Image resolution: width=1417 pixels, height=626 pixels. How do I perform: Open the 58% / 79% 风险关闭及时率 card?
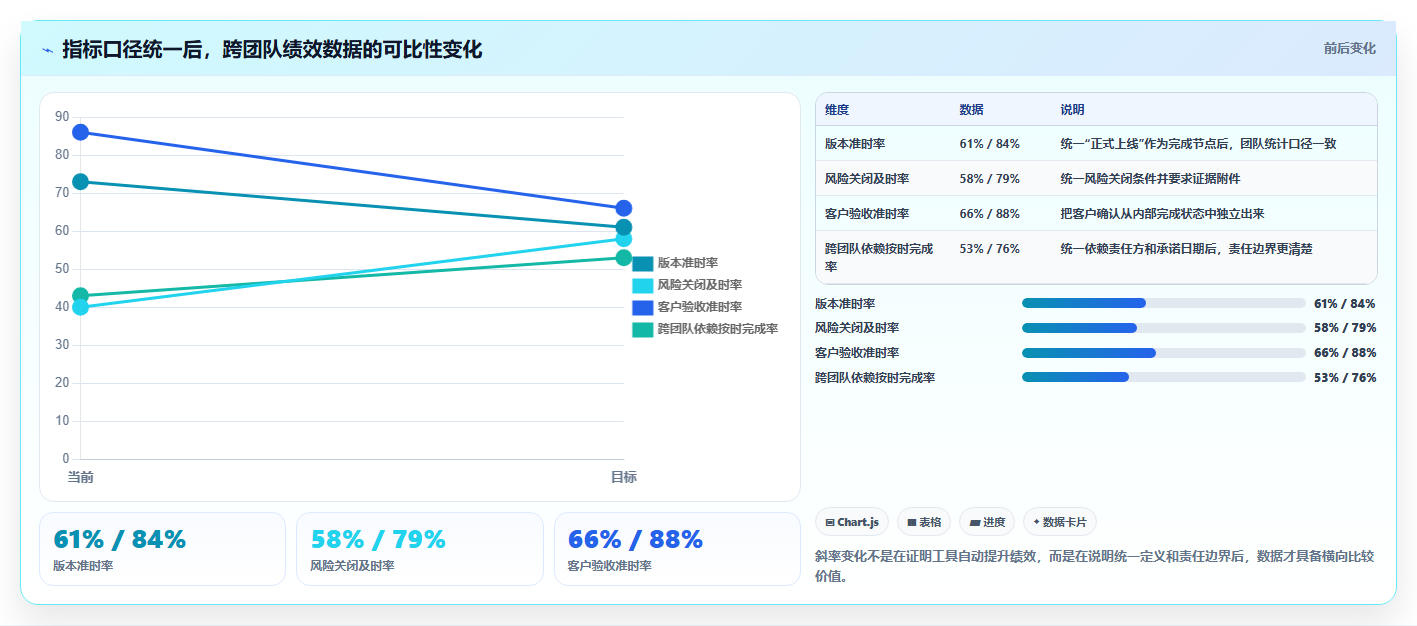coord(420,549)
